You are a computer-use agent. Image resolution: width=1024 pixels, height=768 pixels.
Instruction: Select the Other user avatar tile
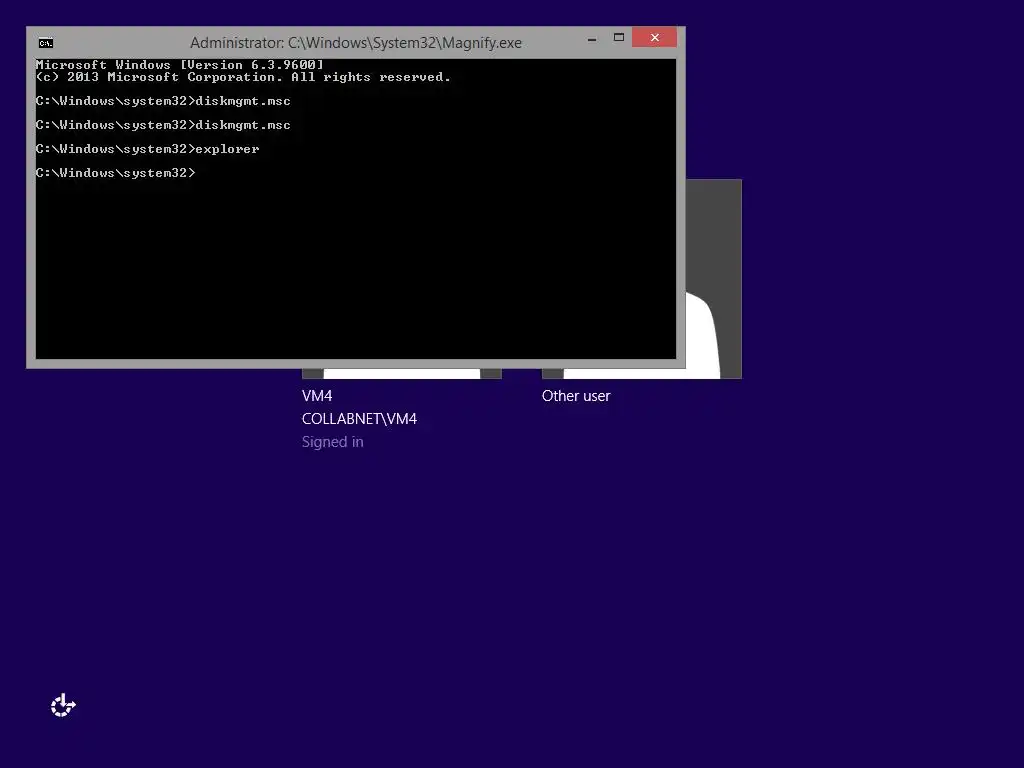pyautogui.click(x=713, y=279)
